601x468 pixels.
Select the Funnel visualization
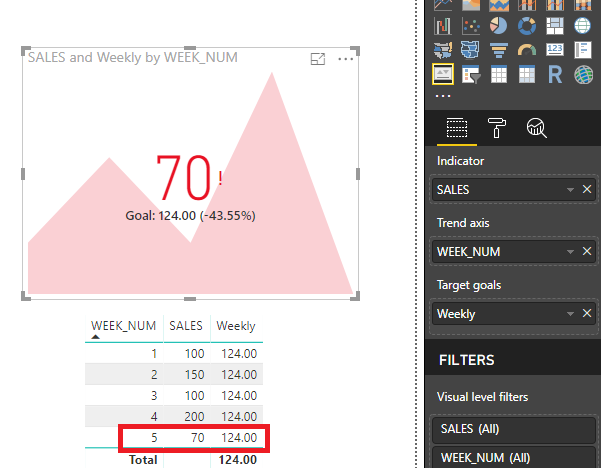pos(499,50)
